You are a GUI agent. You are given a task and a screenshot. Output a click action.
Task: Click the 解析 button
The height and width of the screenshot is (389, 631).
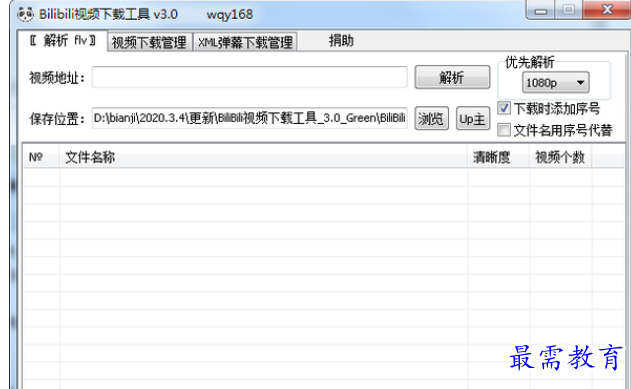(x=452, y=77)
